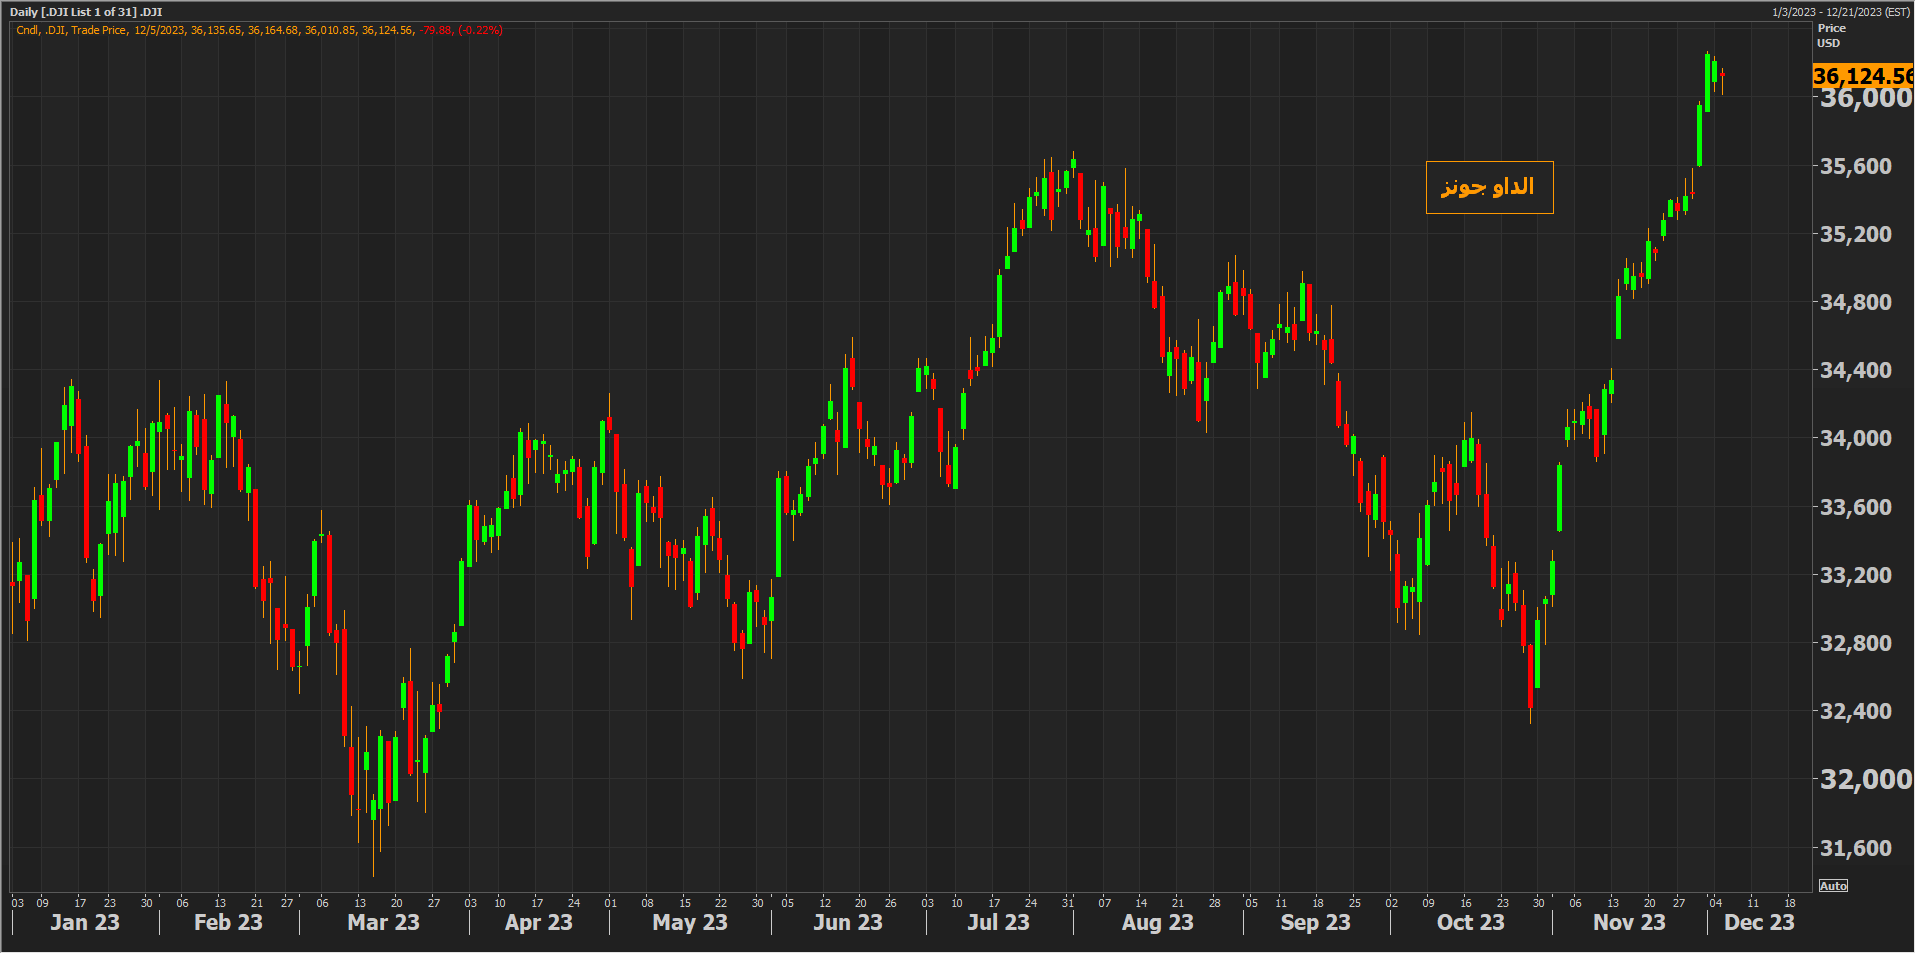The width and height of the screenshot is (1916, 954).
Task: Click the 36,000 price axis label
Action: (1865, 98)
